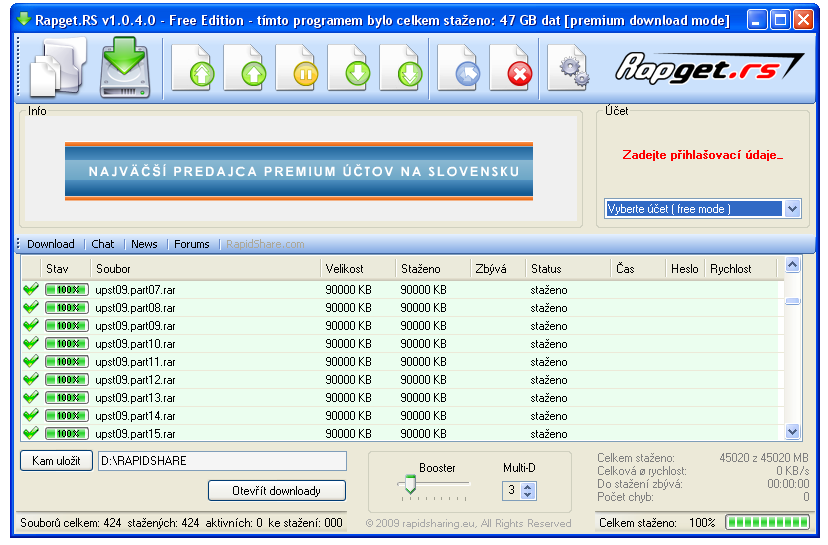828x545 pixels.
Task: Click green checkmark of upst09.part07.rar
Action: pos(31,289)
